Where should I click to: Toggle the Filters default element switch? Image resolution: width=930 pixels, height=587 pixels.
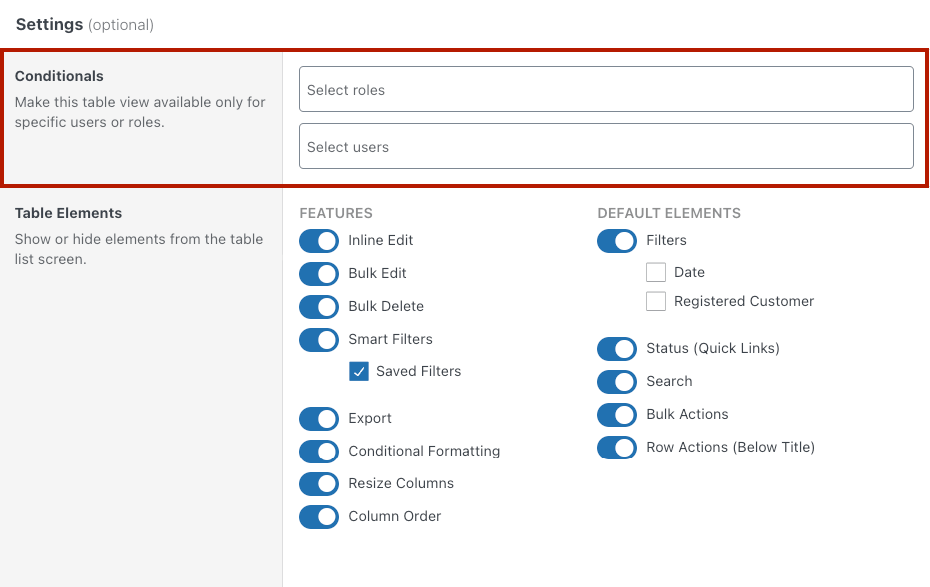(x=617, y=241)
